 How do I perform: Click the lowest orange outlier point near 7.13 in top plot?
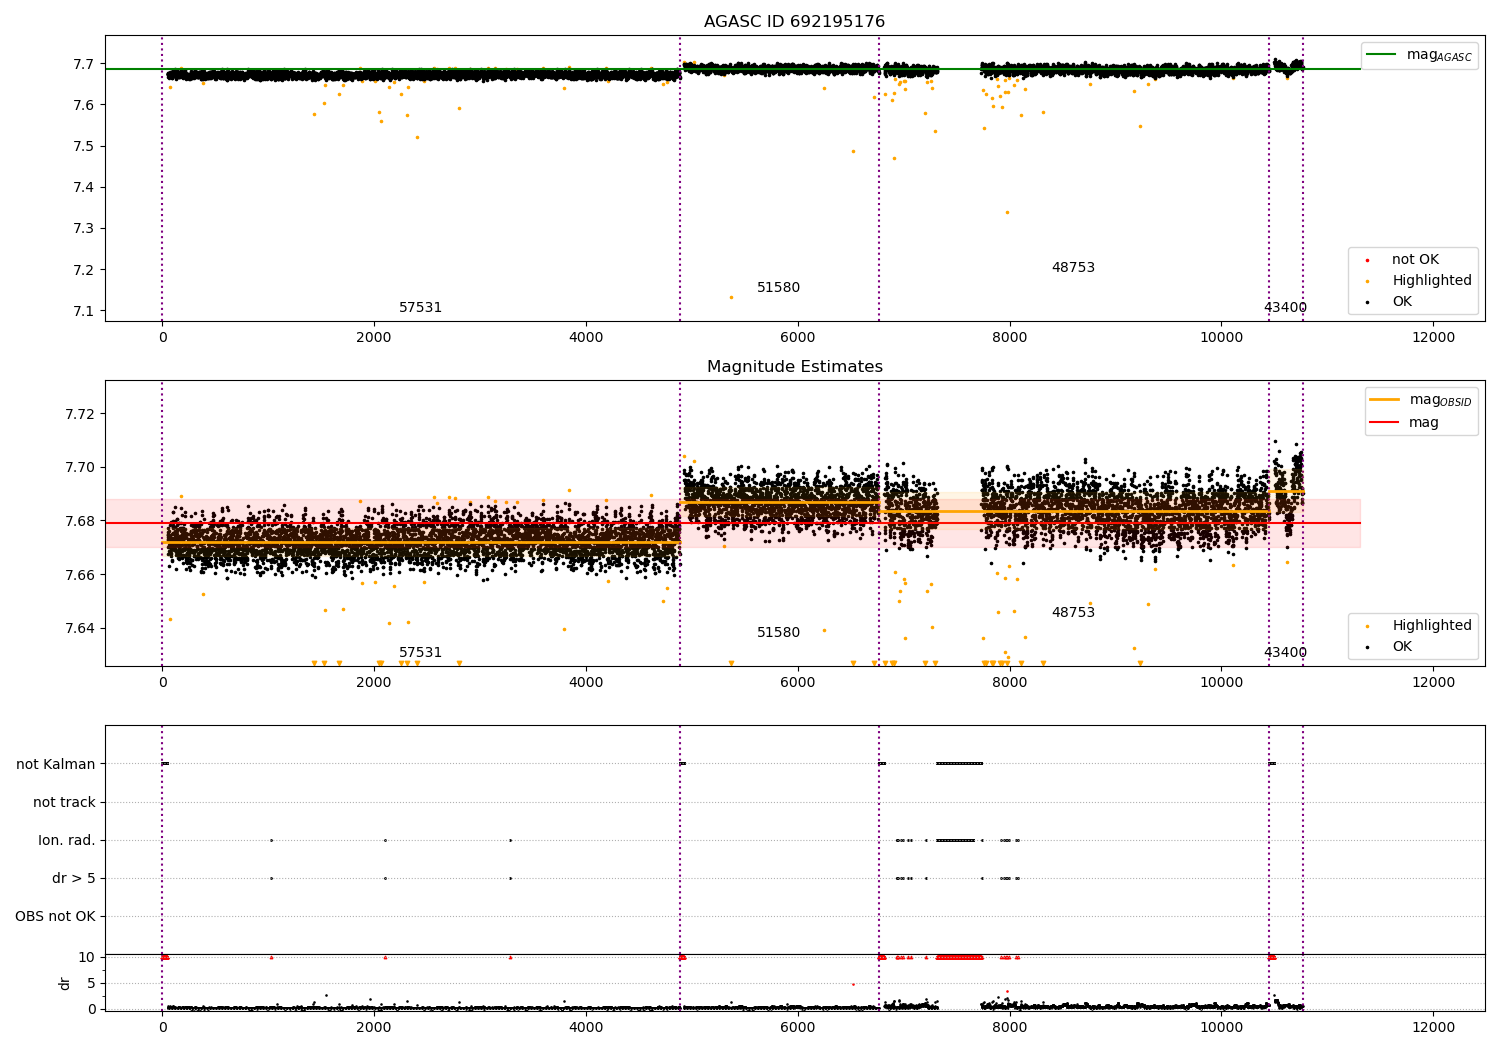point(731,297)
